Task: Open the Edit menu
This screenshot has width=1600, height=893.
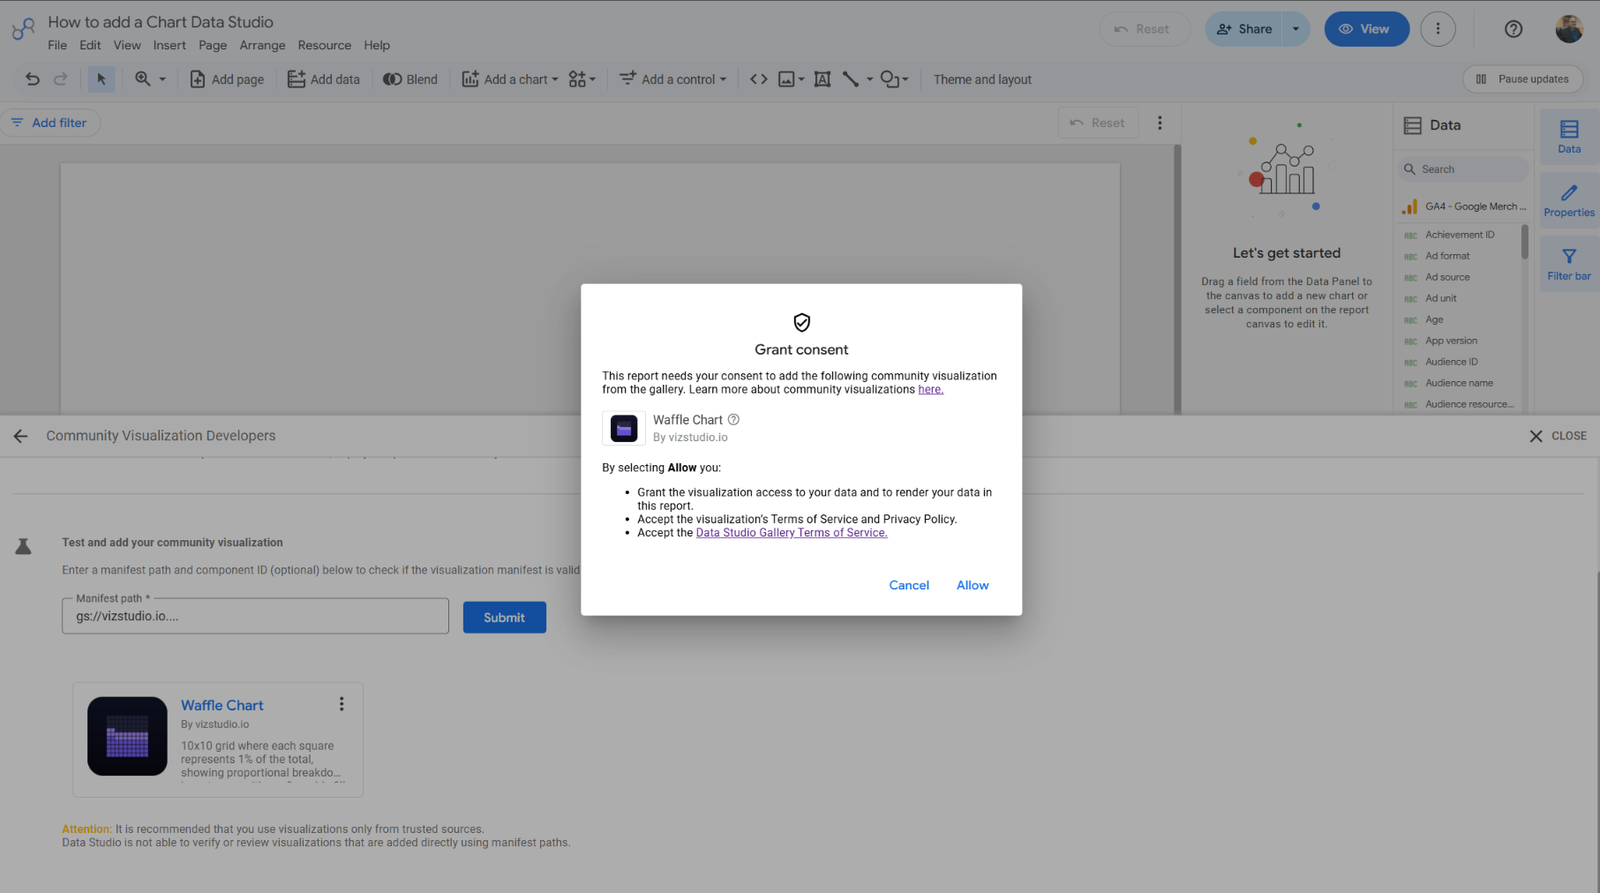Action: [x=90, y=45]
